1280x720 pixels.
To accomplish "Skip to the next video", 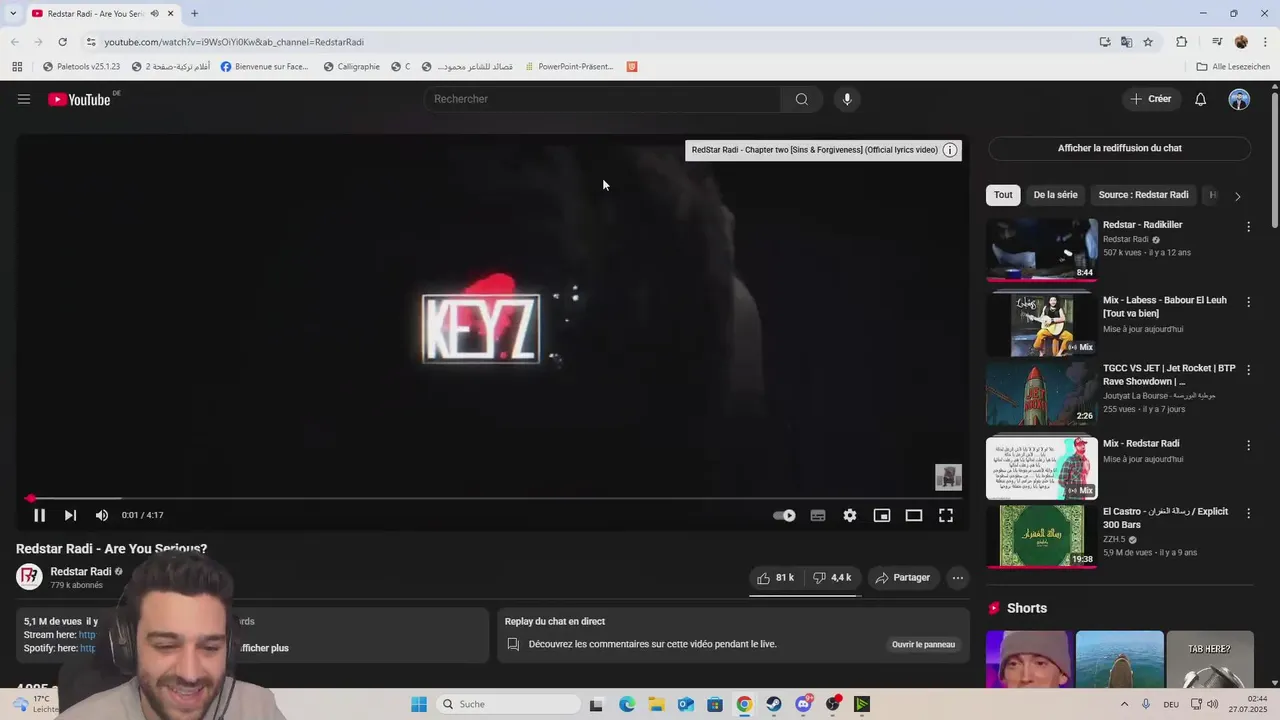I will tap(70, 515).
